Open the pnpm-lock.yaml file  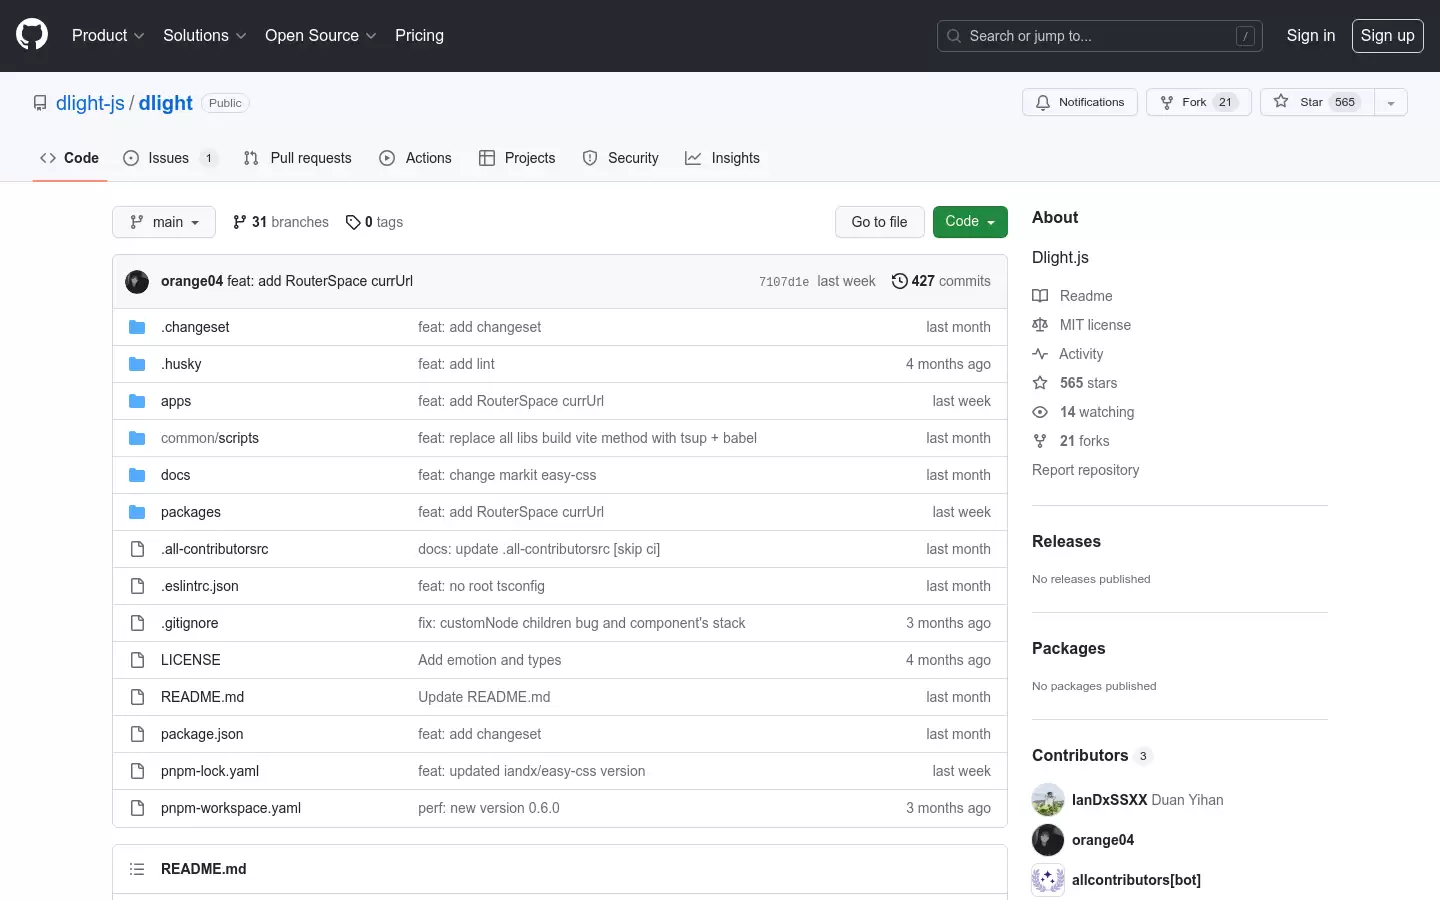pyautogui.click(x=210, y=771)
